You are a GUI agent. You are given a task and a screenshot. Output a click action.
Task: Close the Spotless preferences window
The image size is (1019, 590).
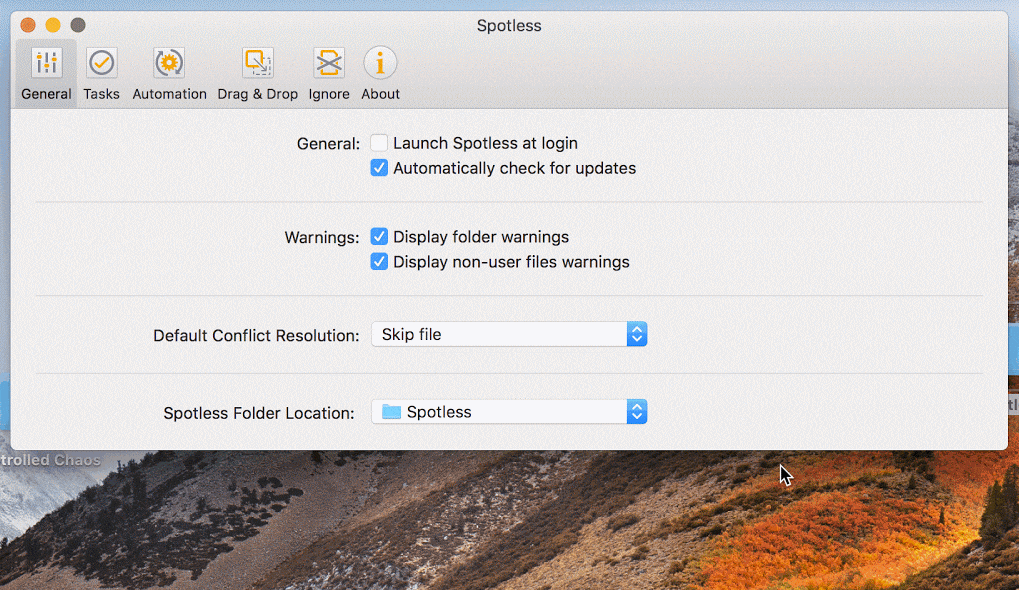(28, 25)
